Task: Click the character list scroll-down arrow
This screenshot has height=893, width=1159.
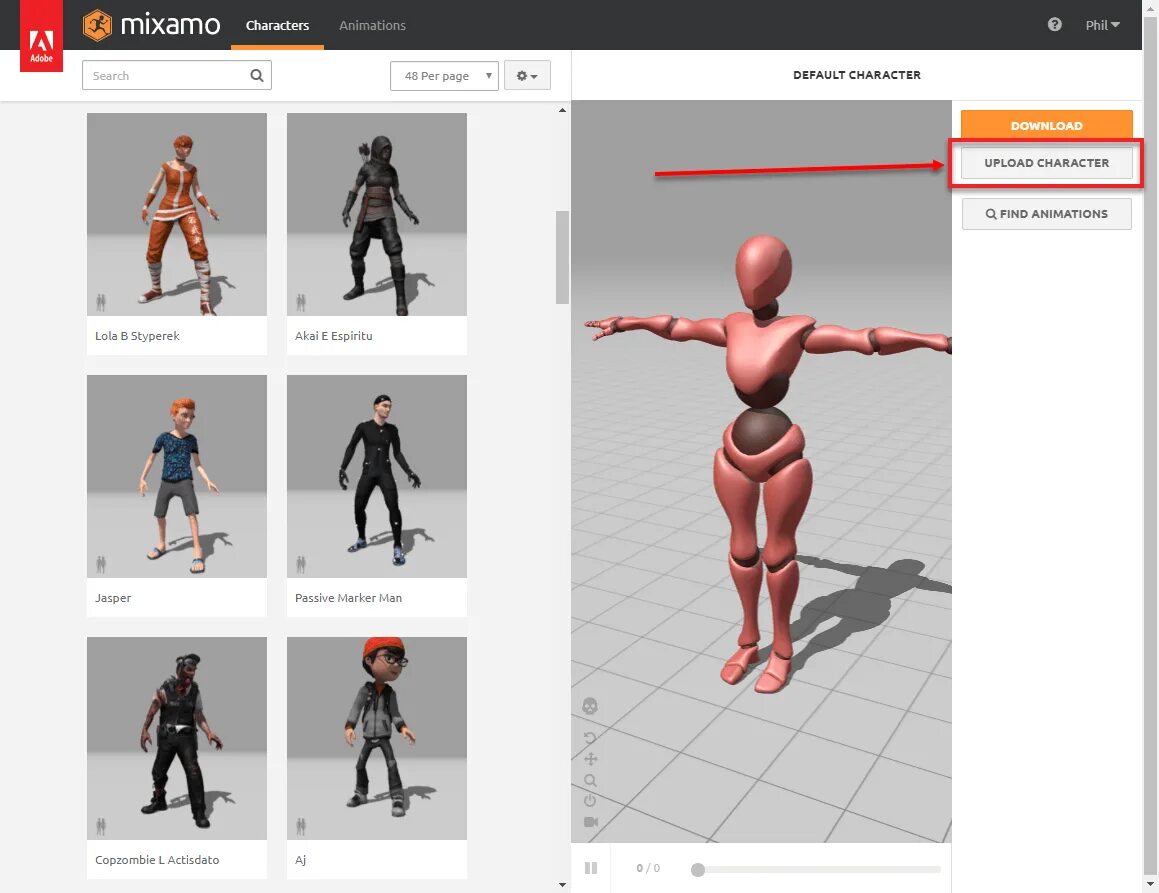Action: click(x=562, y=884)
